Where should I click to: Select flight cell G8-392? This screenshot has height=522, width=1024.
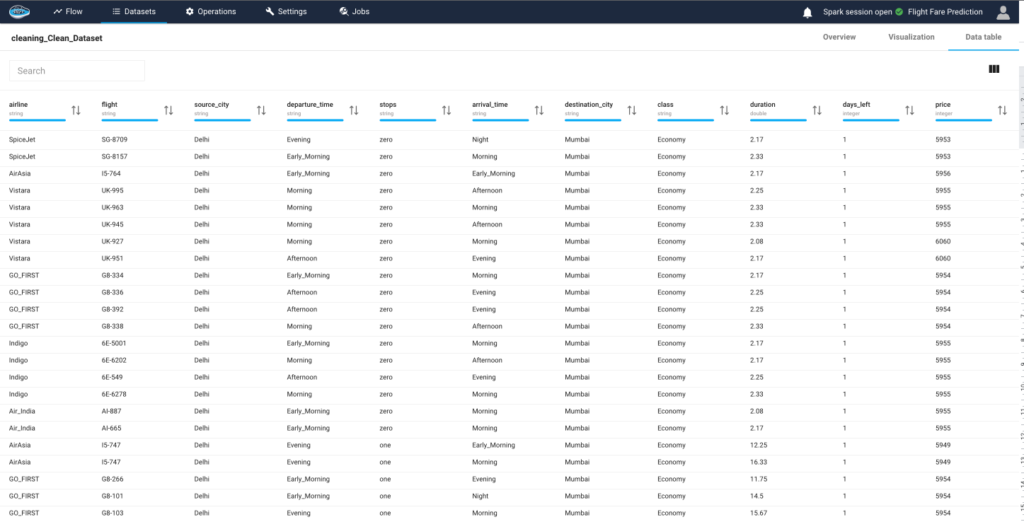click(113, 310)
